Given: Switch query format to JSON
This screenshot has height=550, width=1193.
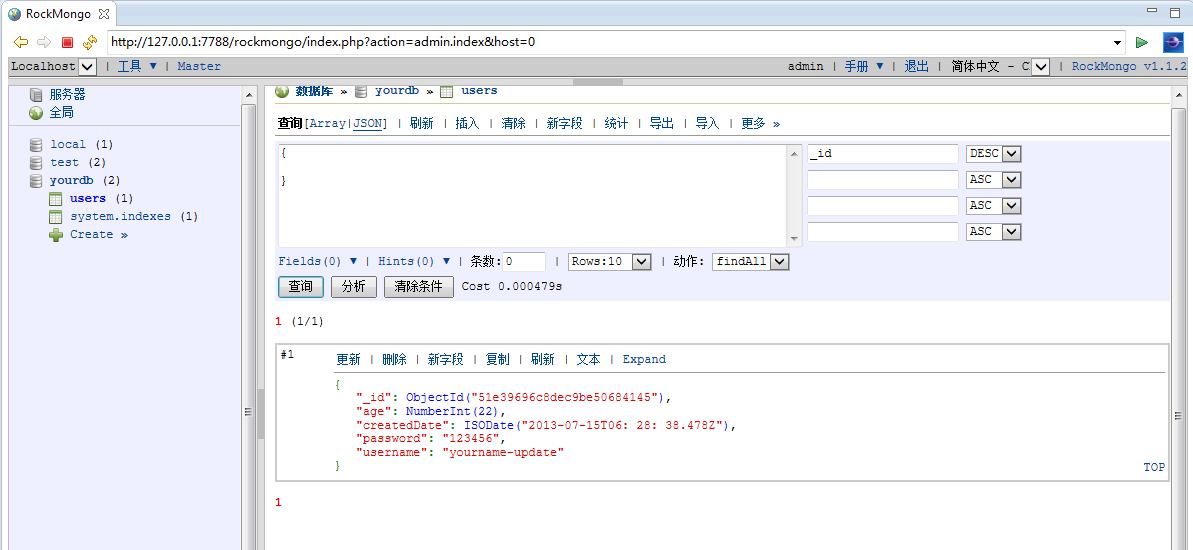Looking at the screenshot, I should click(368, 124).
